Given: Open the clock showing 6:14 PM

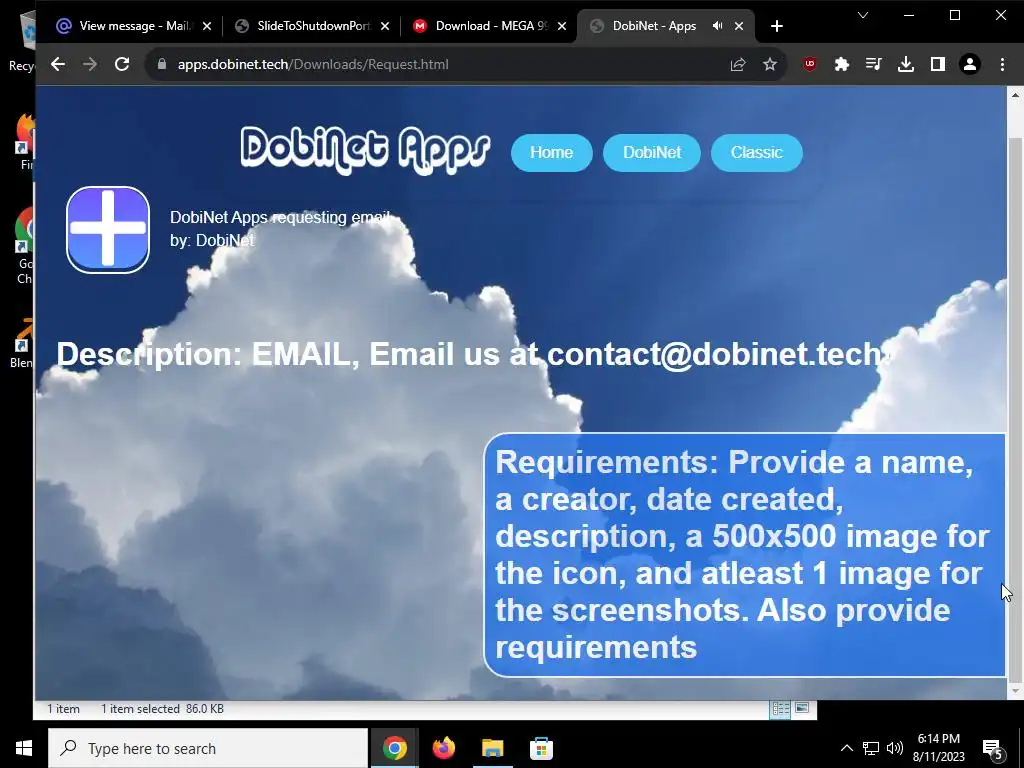Looking at the screenshot, I should coord(938,748).
